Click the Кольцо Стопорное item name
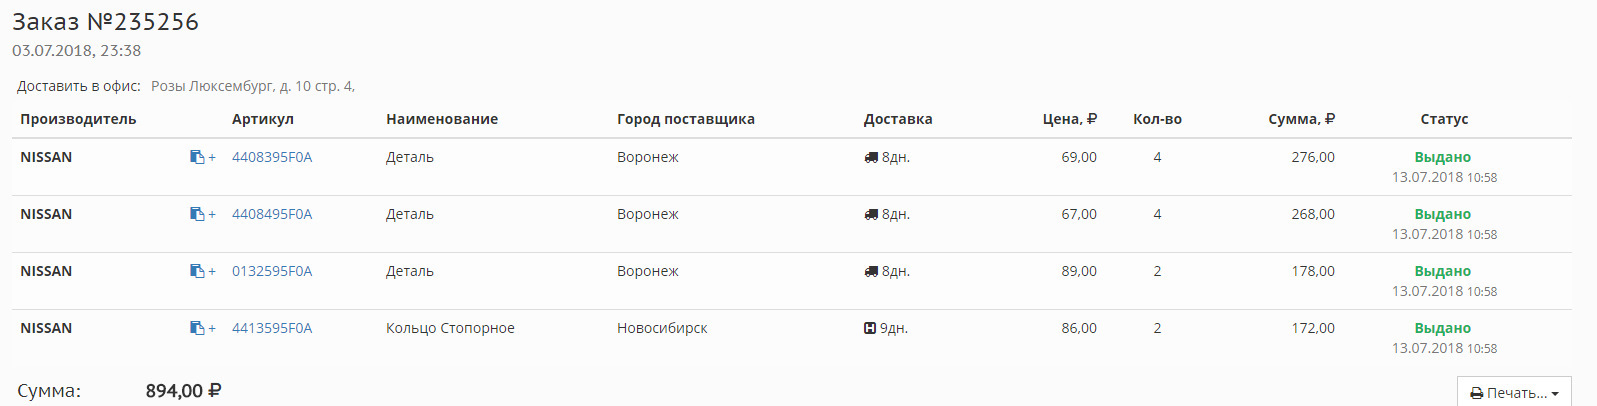The image size is (1597, 406). pyautogui.click(x=450, y=328)
